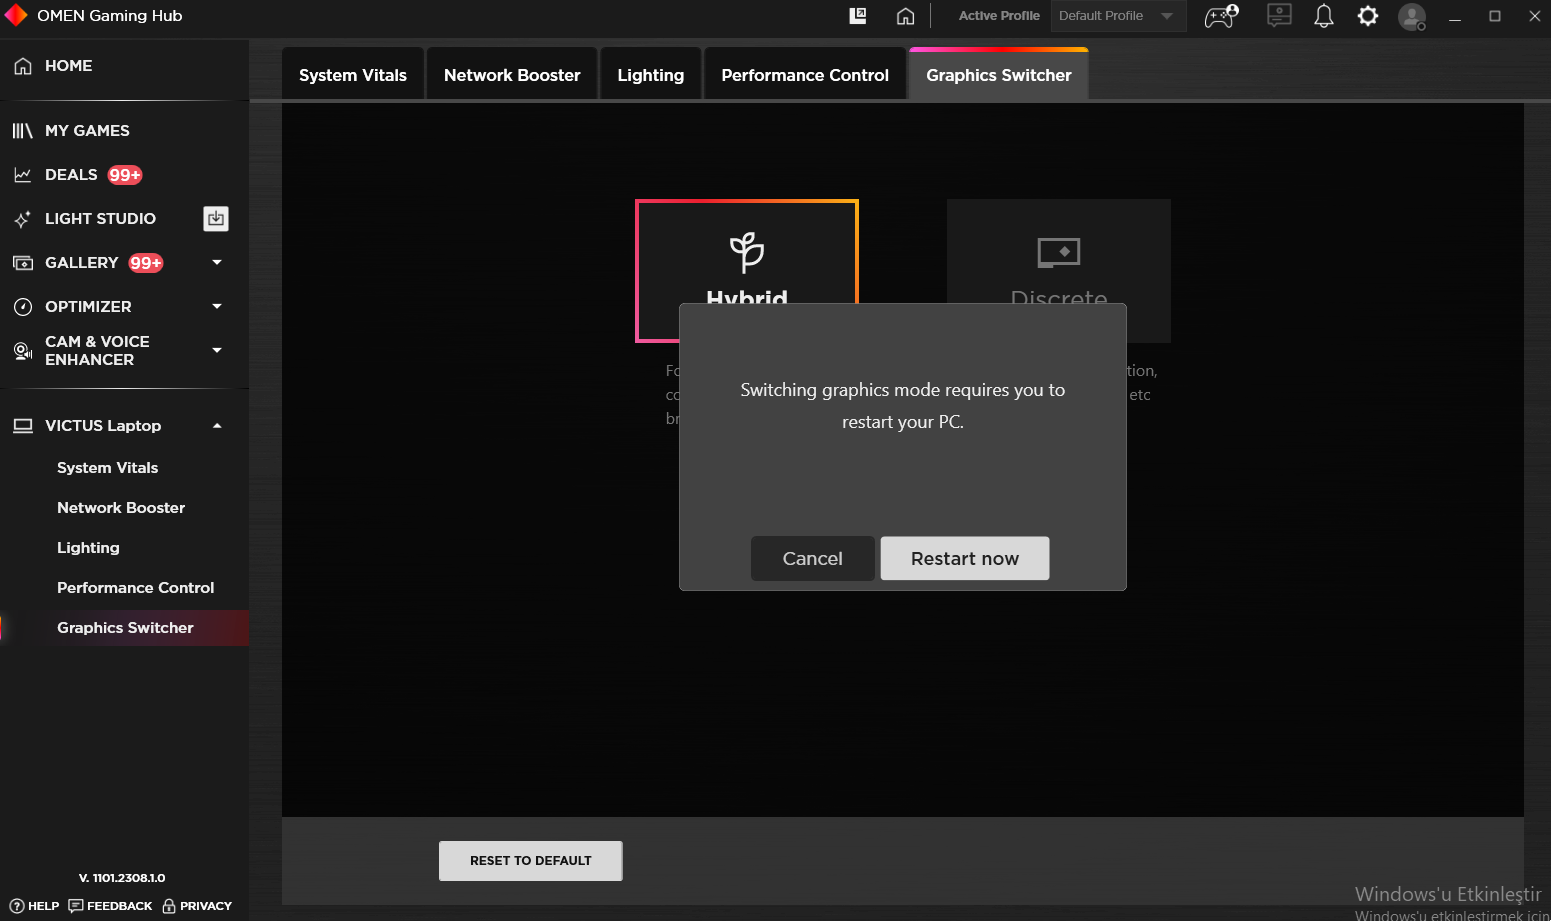Screen dimensions: 1551x921
Task: Expand the Gallery sidebar section
Action: pyautogui.click(x=217, y=262)
